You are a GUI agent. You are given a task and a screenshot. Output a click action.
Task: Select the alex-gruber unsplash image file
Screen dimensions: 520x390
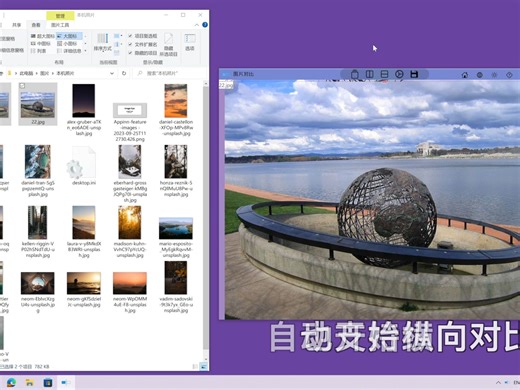coord(84,110)
